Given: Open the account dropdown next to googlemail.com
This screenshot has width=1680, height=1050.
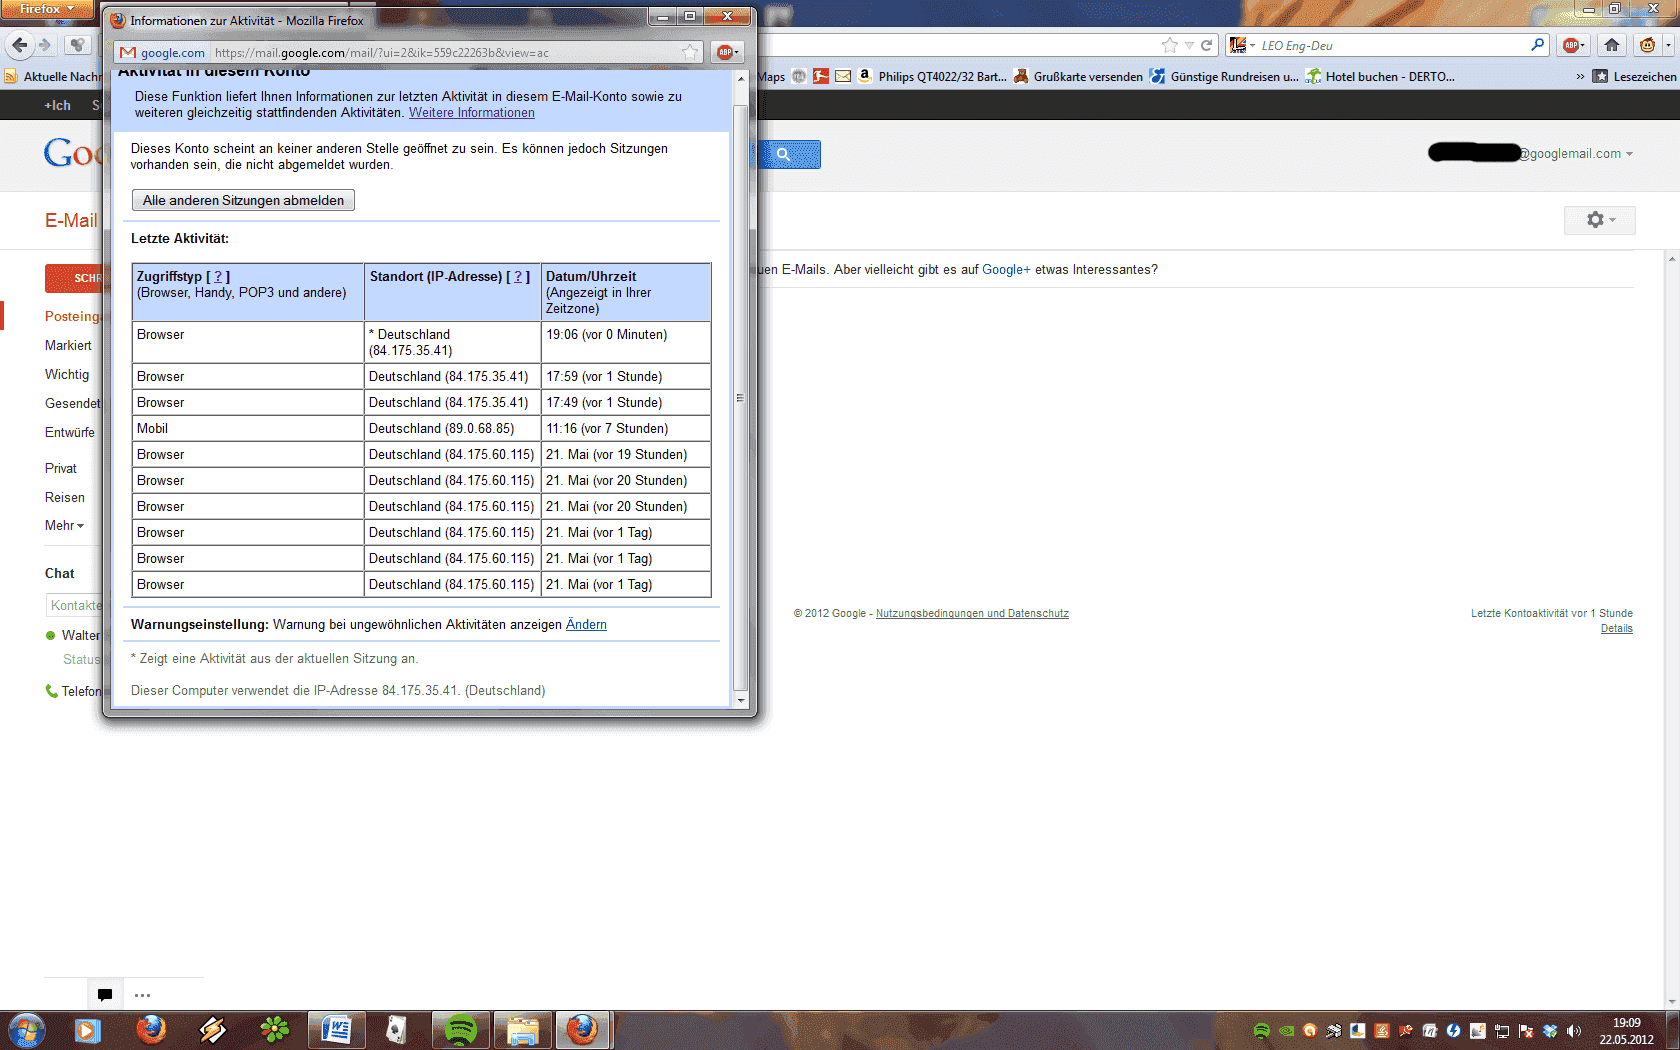Looking at the screenshot, I should tap(1629, 154).
